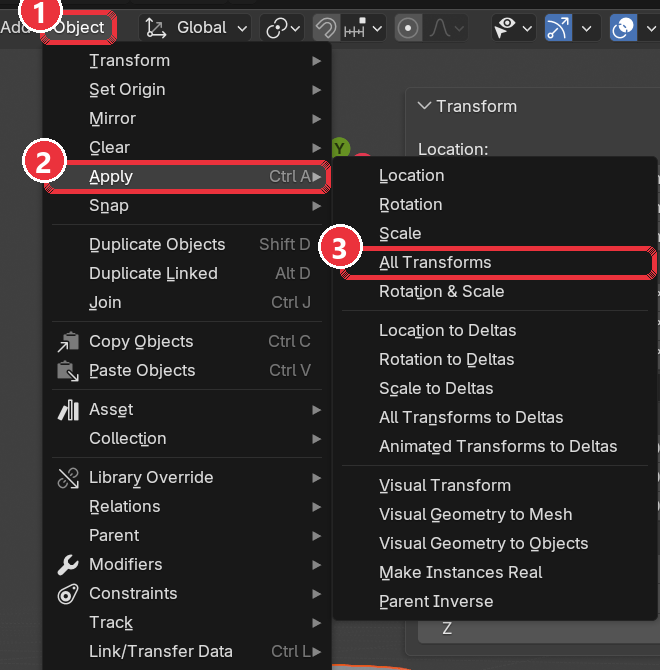Open the Mirror submenu
660x670 pixels.
(187, 119)
